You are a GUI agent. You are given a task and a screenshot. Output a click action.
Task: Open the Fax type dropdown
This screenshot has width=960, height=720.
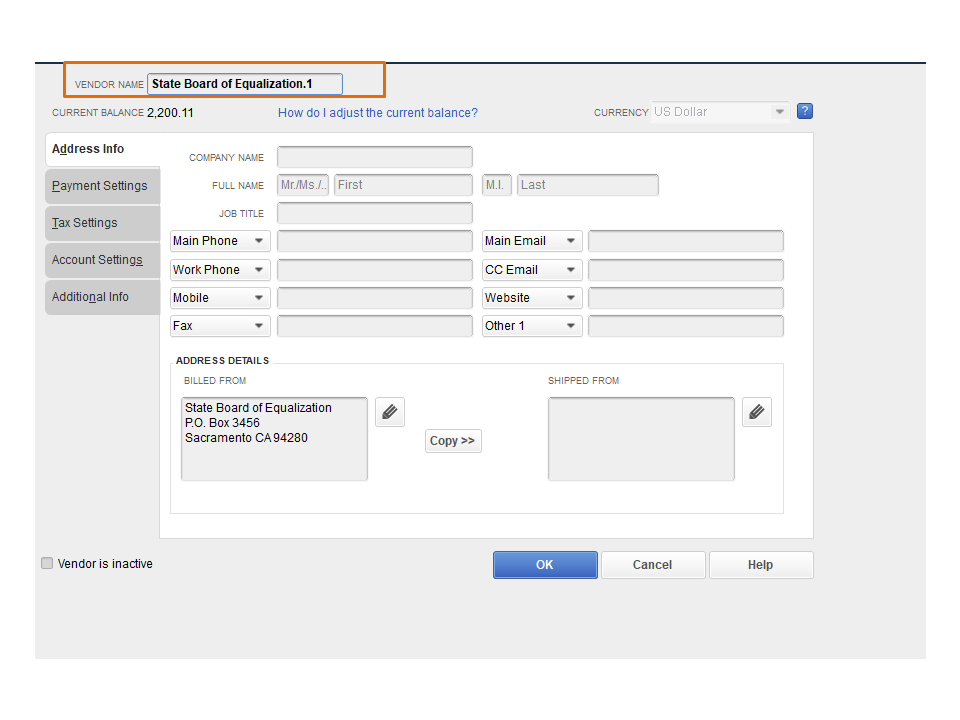coord(220,326)
